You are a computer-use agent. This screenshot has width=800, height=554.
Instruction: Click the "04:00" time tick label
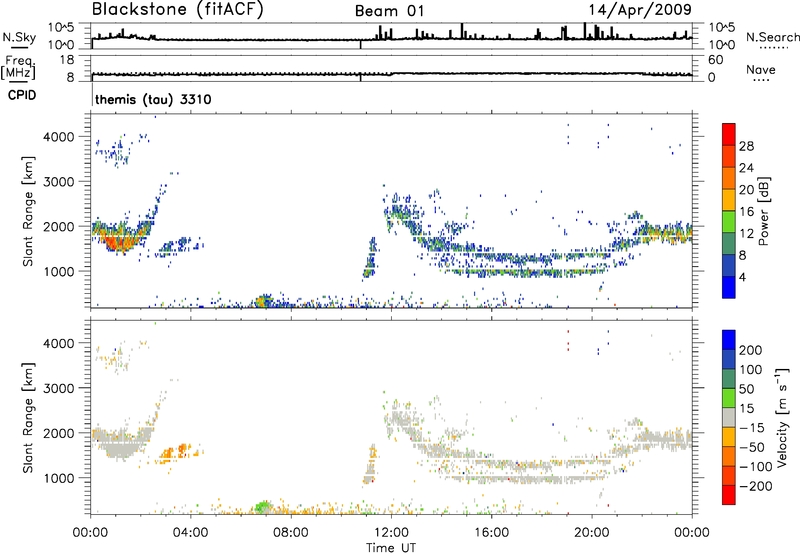coord(190,533)
